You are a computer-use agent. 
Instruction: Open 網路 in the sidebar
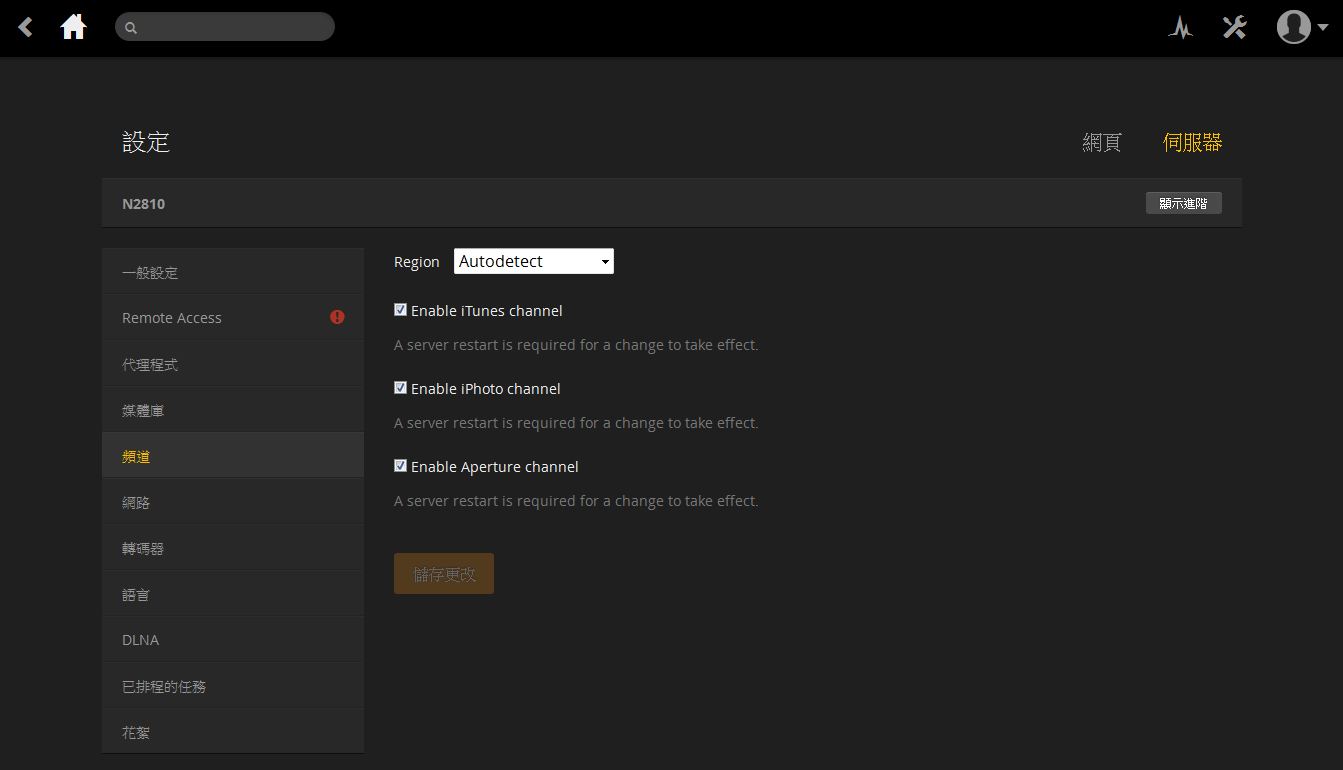click(233, 502)
